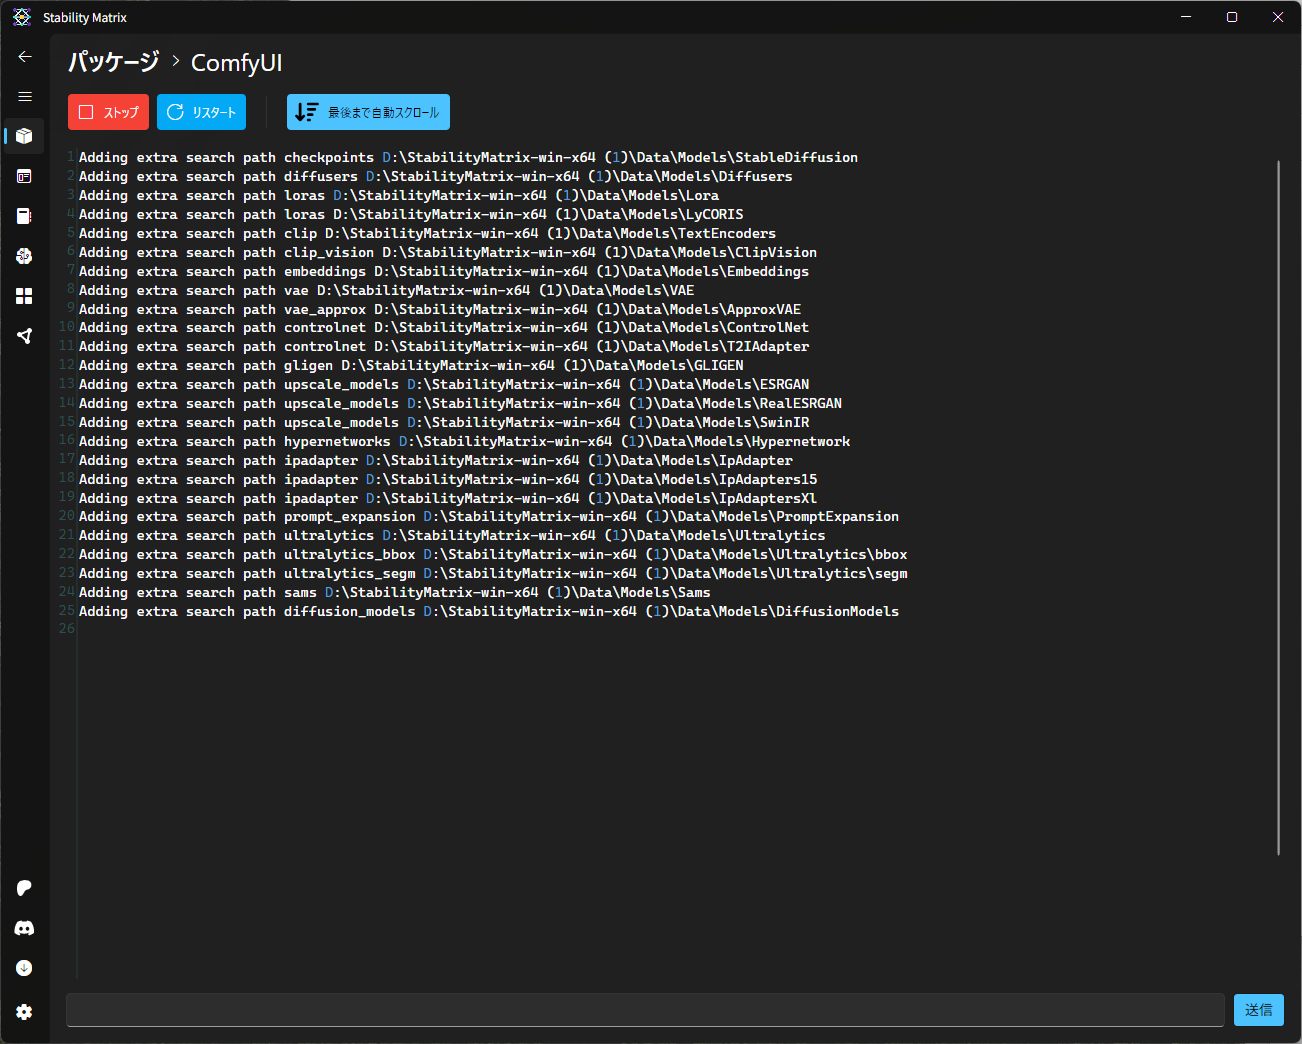Open the Output Browser grid icon
This screenshot has width=1302, height=1044.
pos(25,296)
